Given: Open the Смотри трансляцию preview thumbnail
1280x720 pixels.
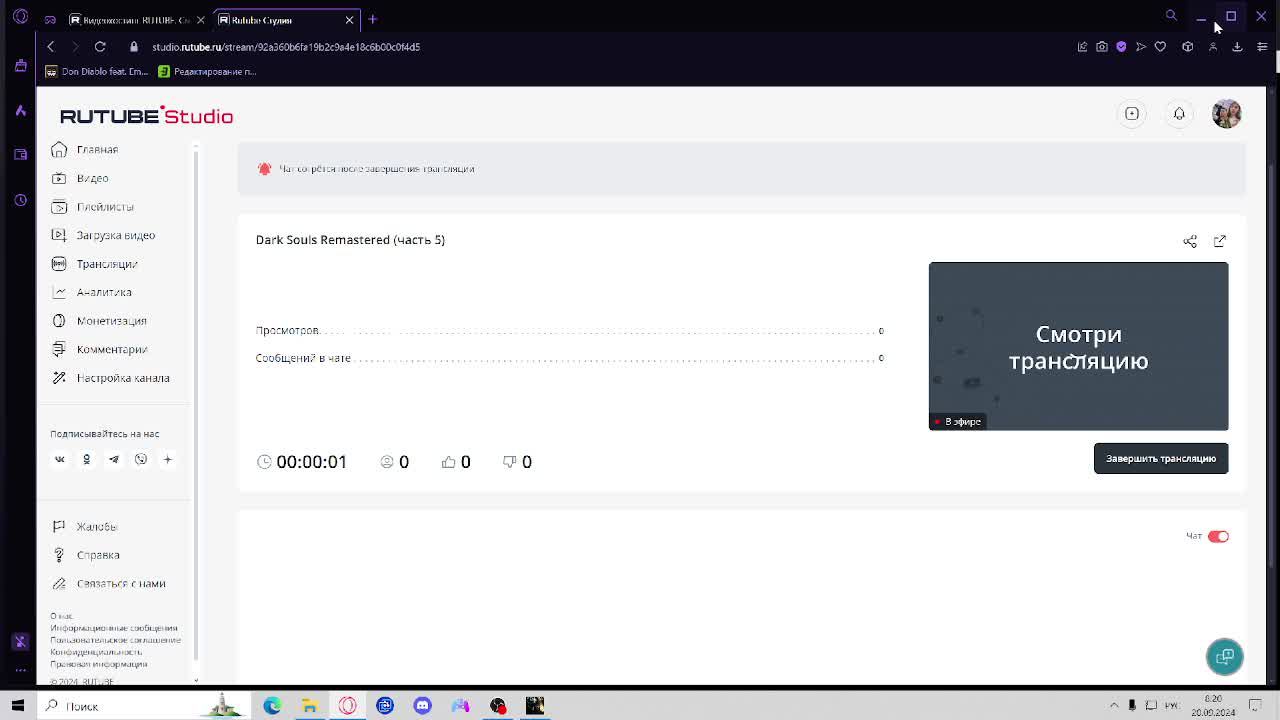Looking at the screenshot, I should point(1078,346).
